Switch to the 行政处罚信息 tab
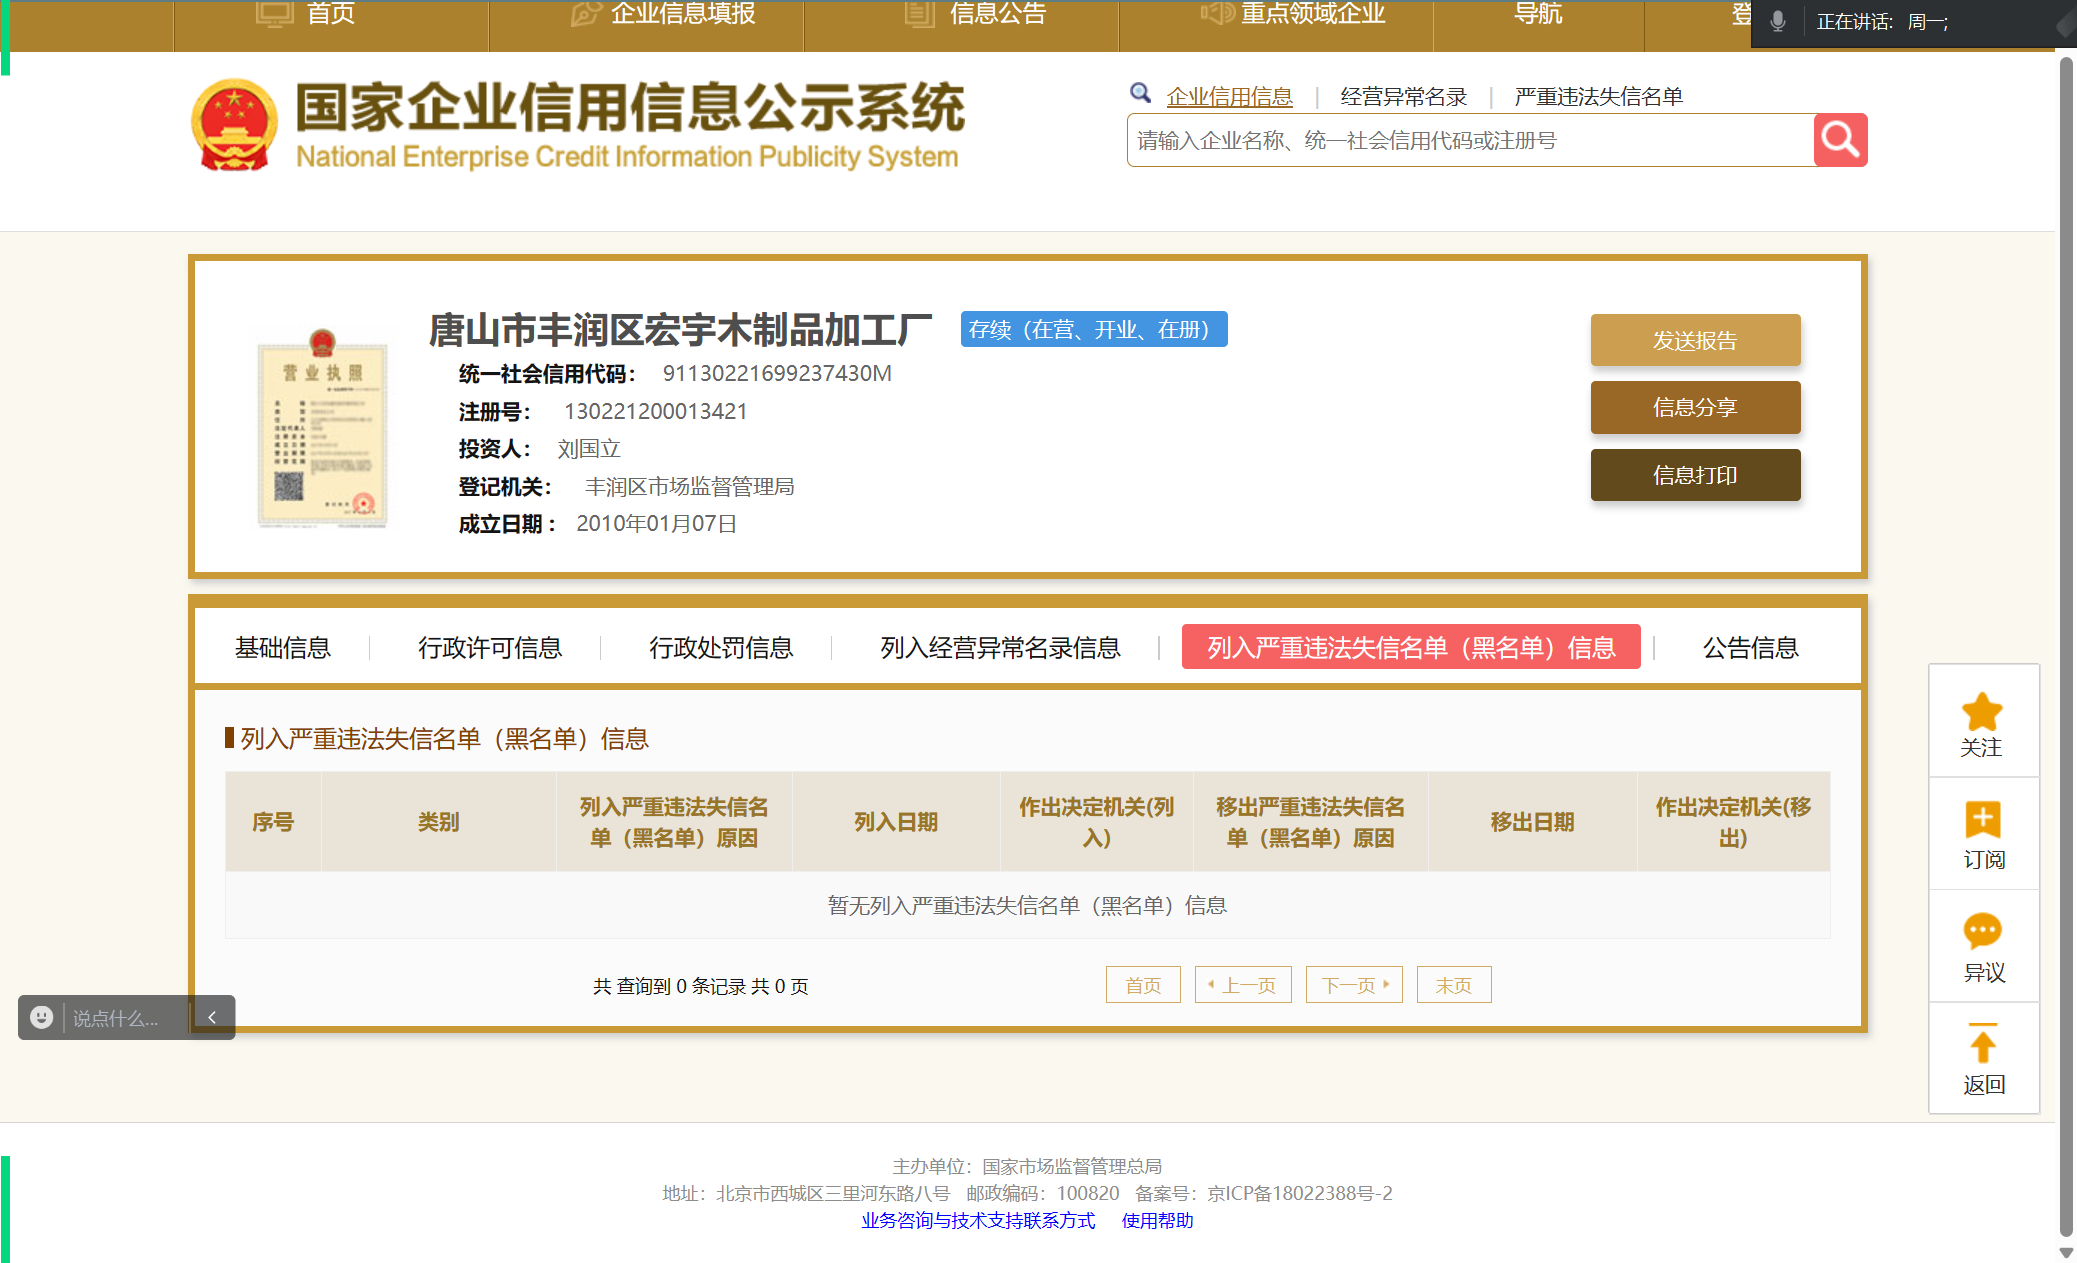The width and height of the screenshot is (2077, 1263). click(721, 647)
